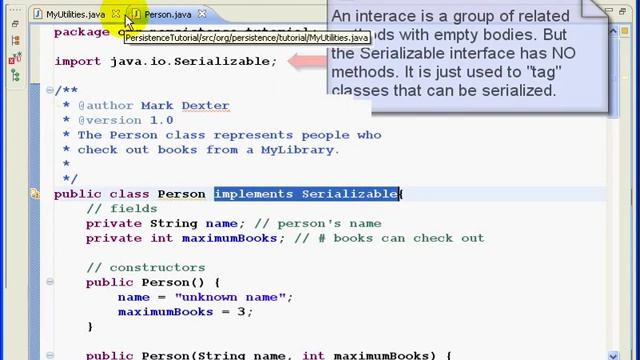Click the editor scrollbar up arrow
This screenshot has height=360, width=640.
point(613,31)
